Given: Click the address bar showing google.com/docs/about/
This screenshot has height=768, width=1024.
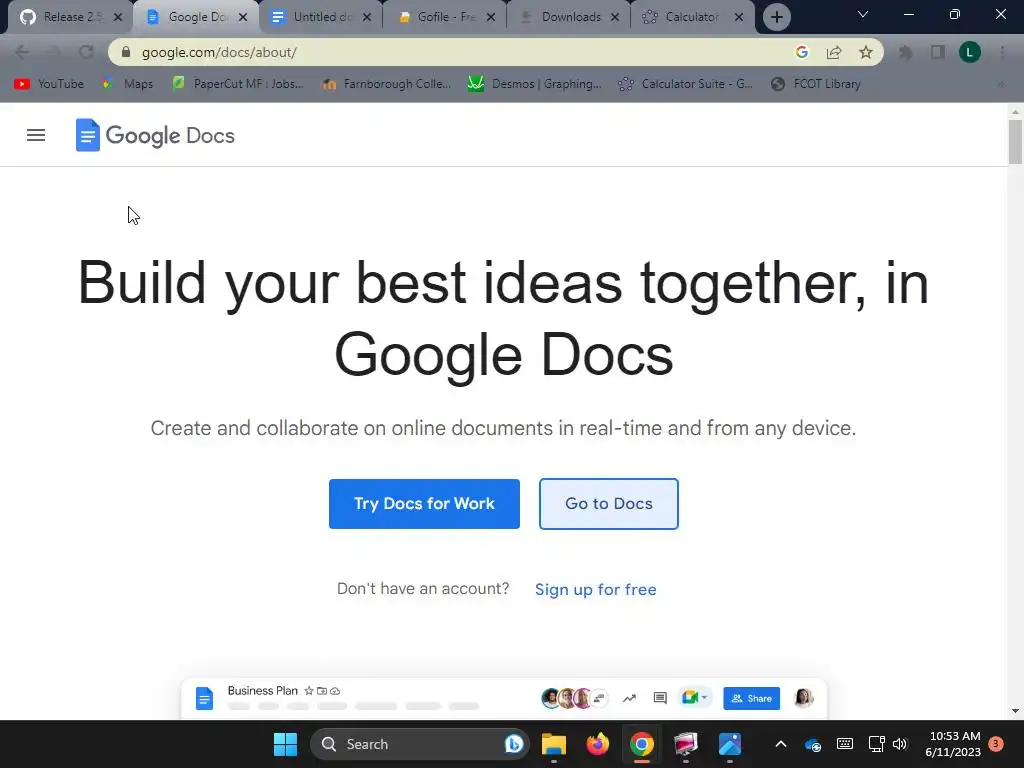Looking at the screenshot, I should tap(496, 52).
